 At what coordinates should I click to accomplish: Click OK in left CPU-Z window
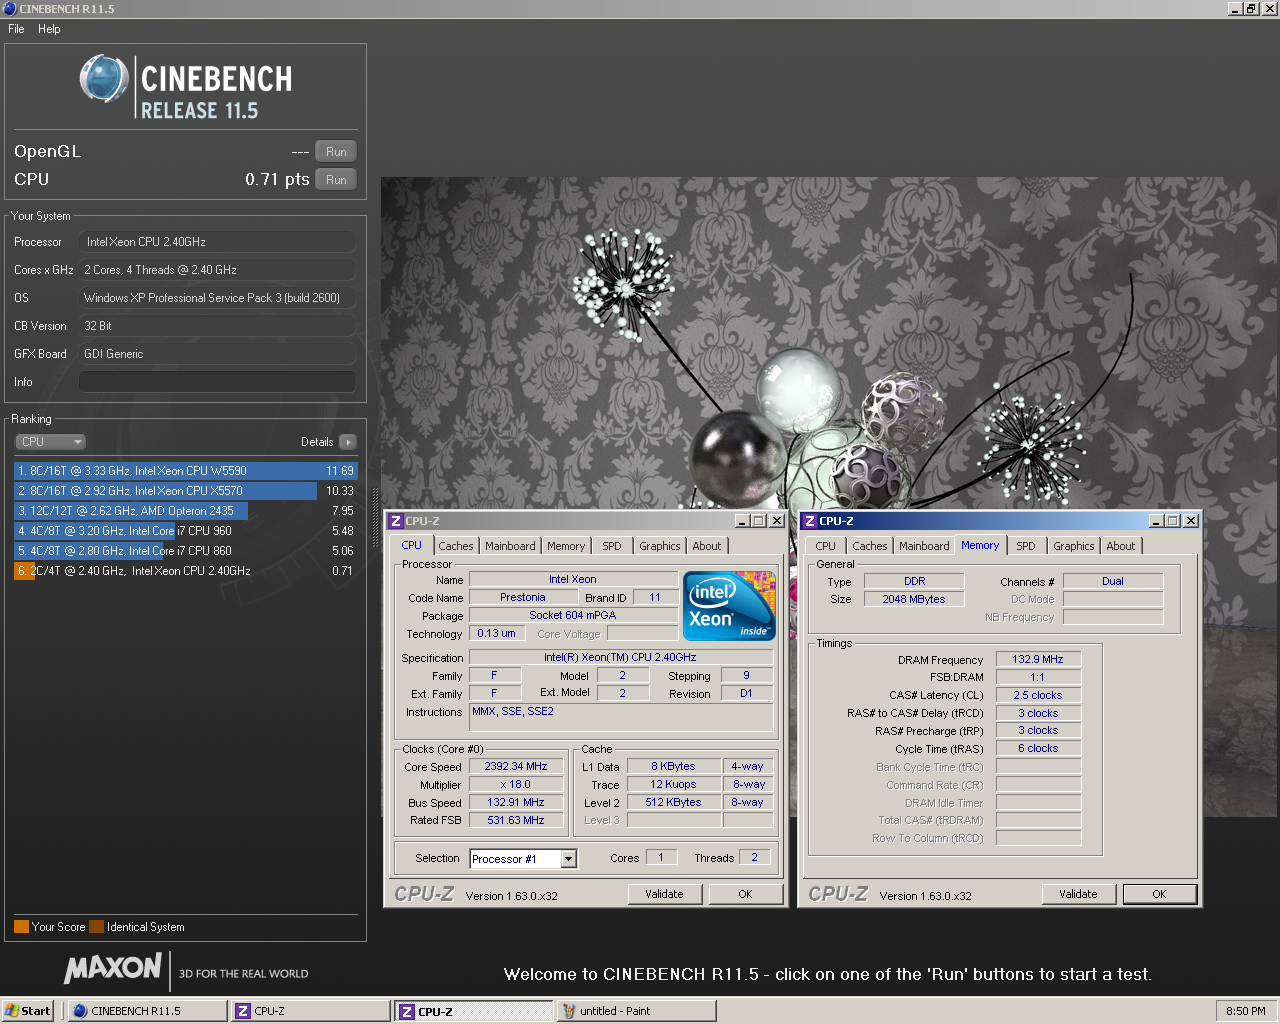click(x=745, y=895)
